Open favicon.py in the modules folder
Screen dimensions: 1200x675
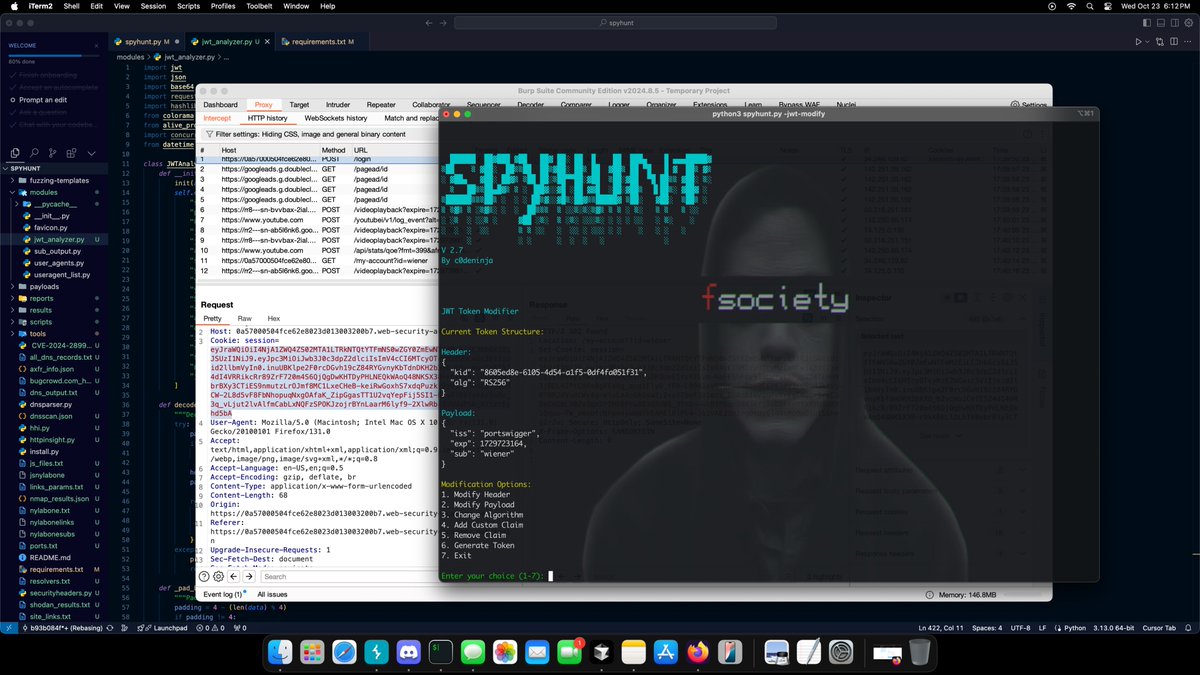(x=50, y=228)
